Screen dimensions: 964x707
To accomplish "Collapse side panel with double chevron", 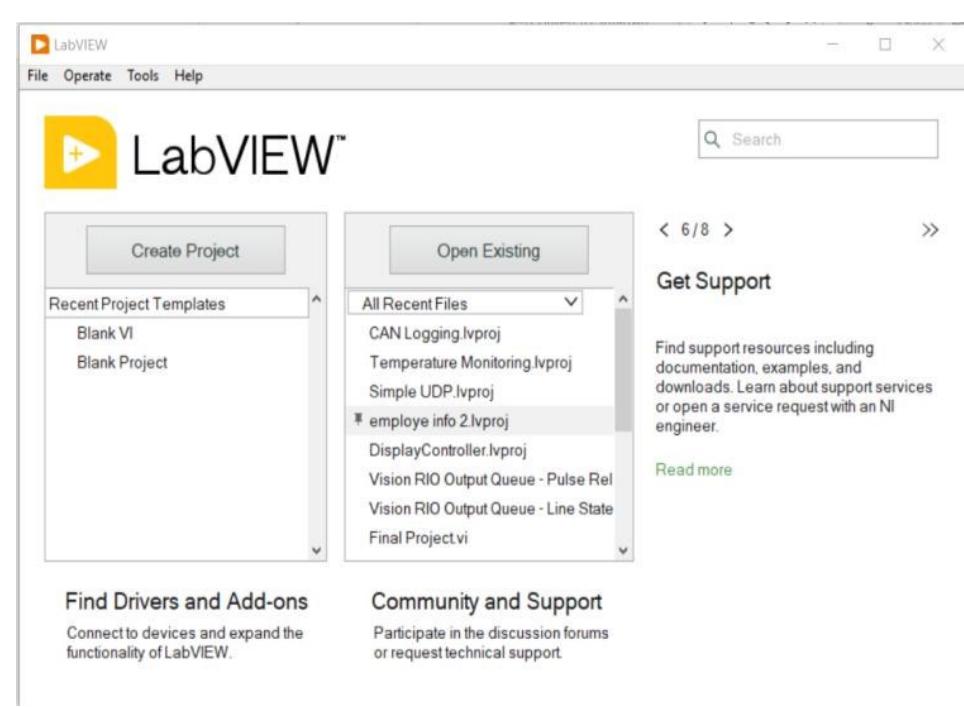I will click(x=930, y=230).
